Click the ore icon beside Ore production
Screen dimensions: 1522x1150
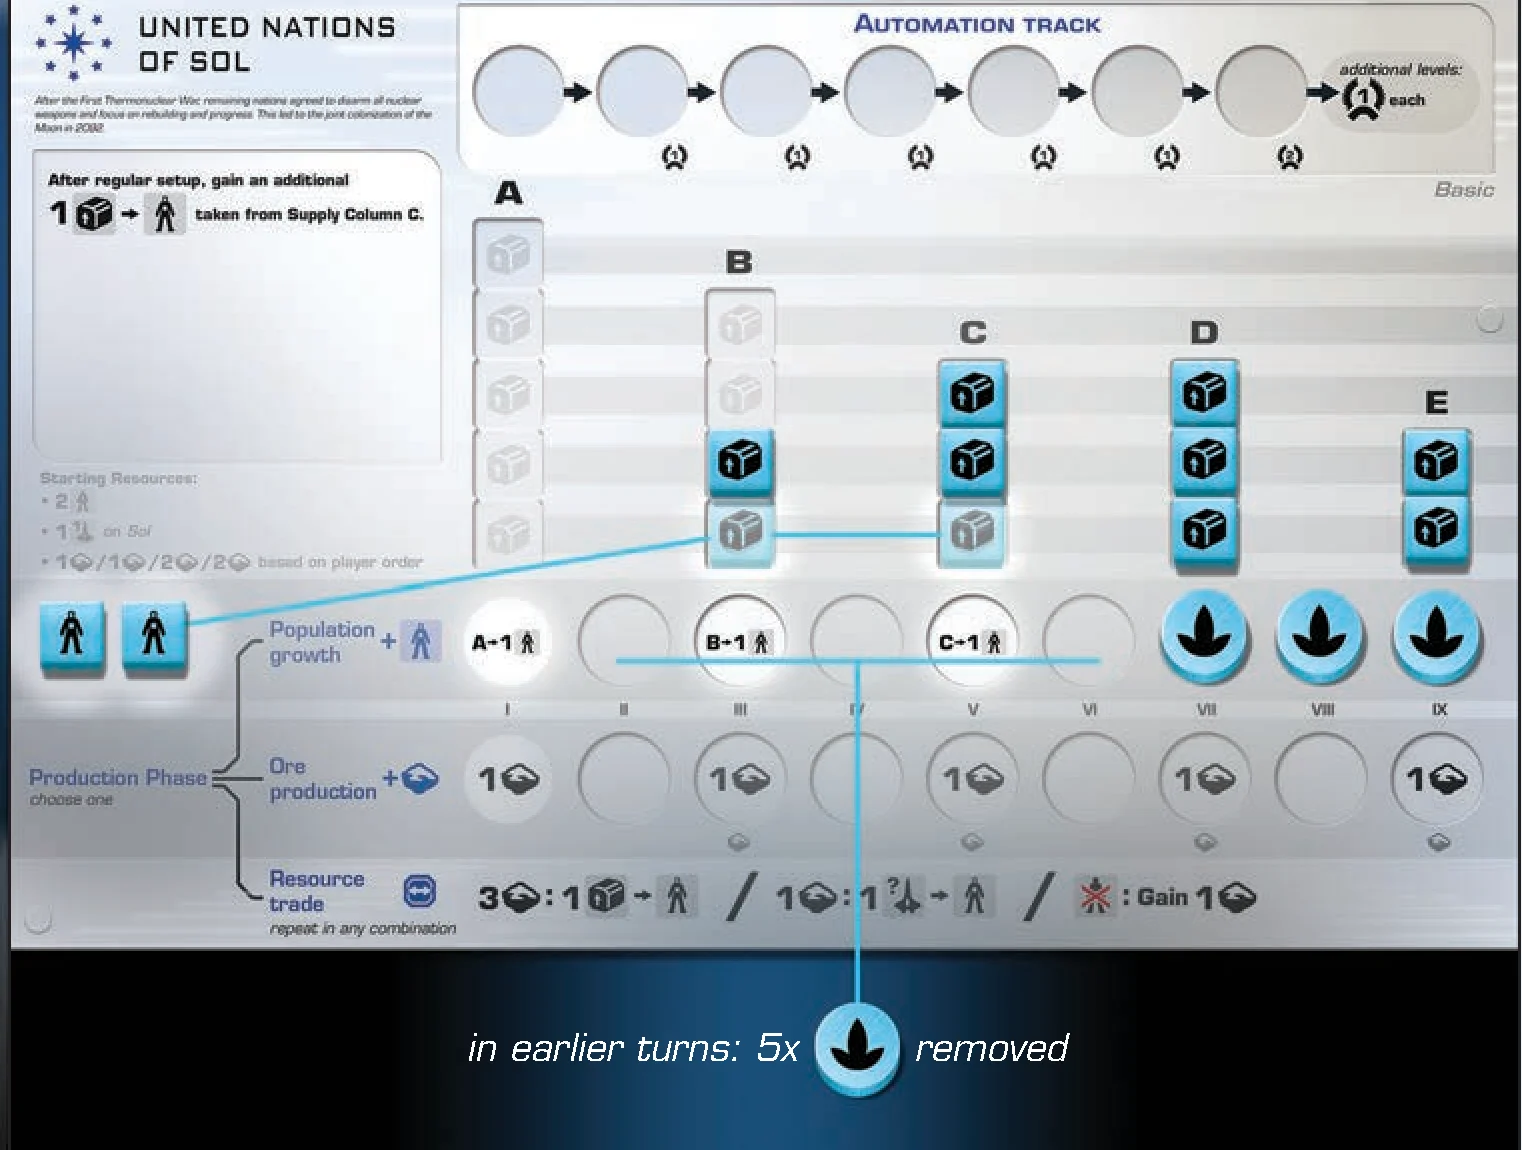(x=420, y=778)
